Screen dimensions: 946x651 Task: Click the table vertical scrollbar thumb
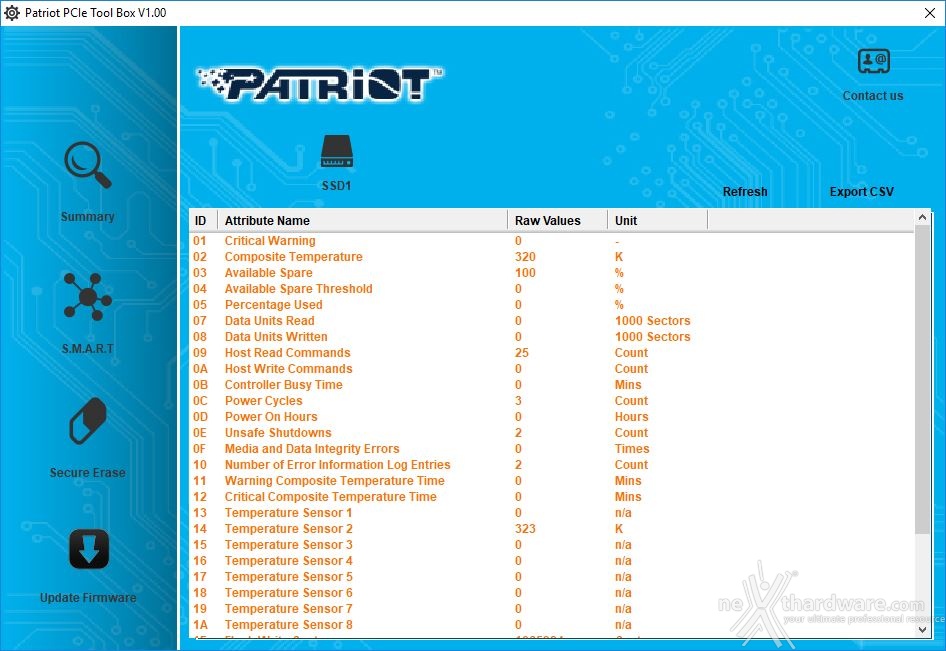pyautogui.click(x=922, y=379)
